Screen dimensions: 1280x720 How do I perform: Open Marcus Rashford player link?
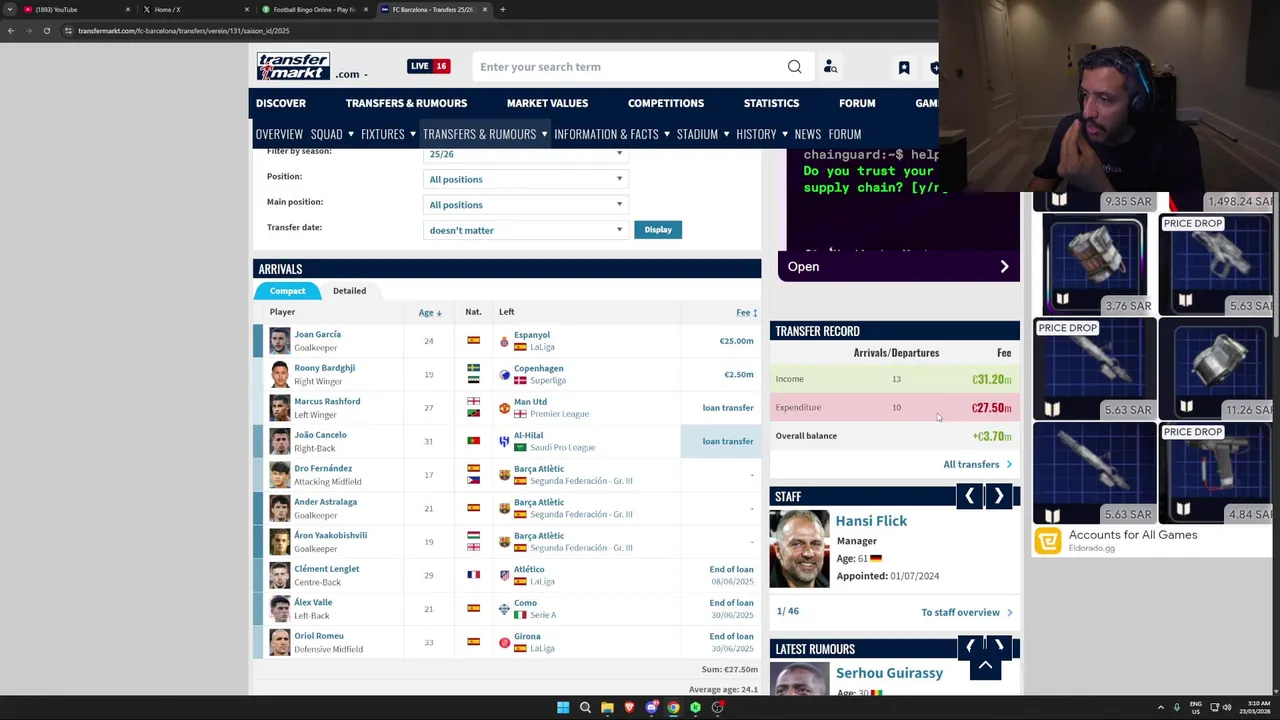point(327,401)
